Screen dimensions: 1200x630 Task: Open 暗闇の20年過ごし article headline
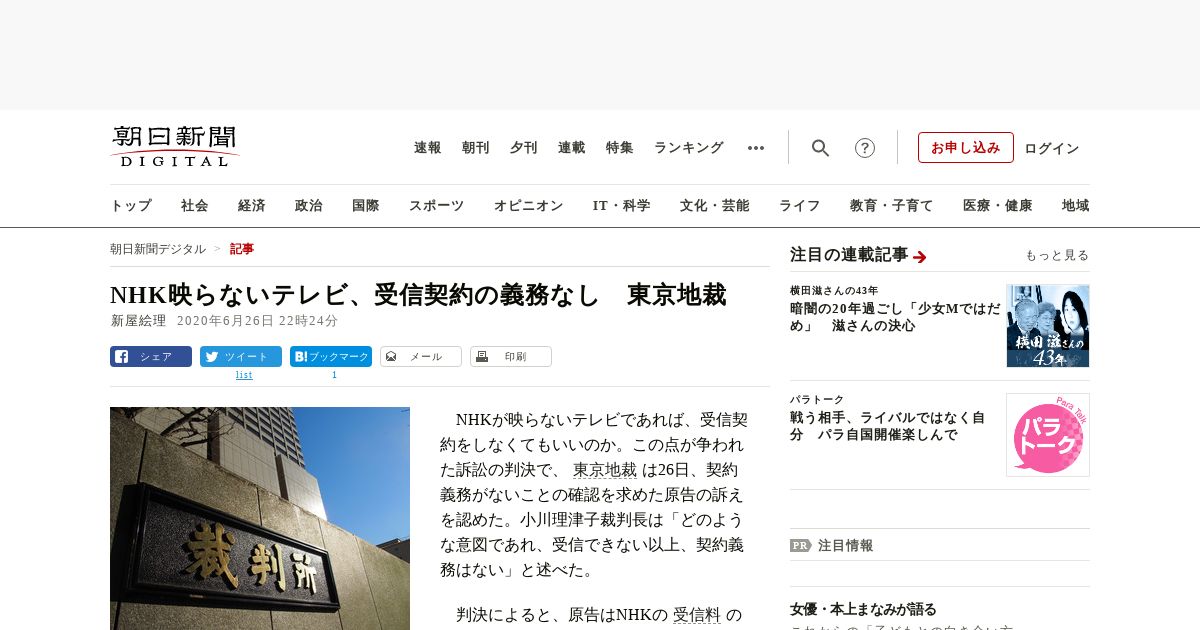[894, 317]
